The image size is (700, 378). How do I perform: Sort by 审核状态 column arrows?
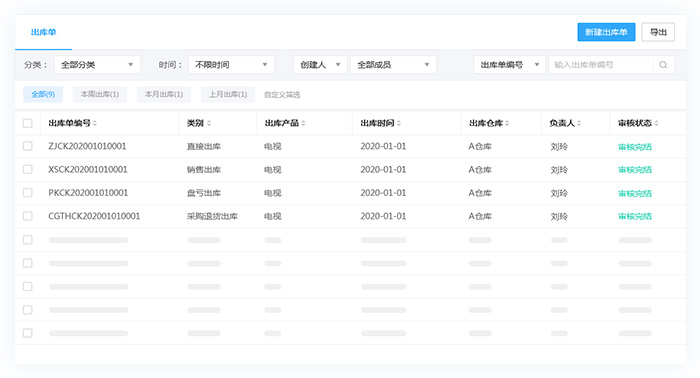(656, 123)
